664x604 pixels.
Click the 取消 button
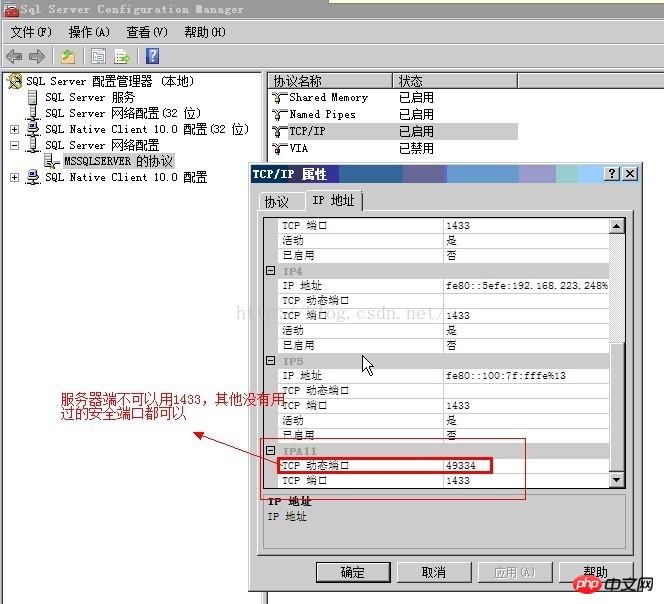(434, 572)
